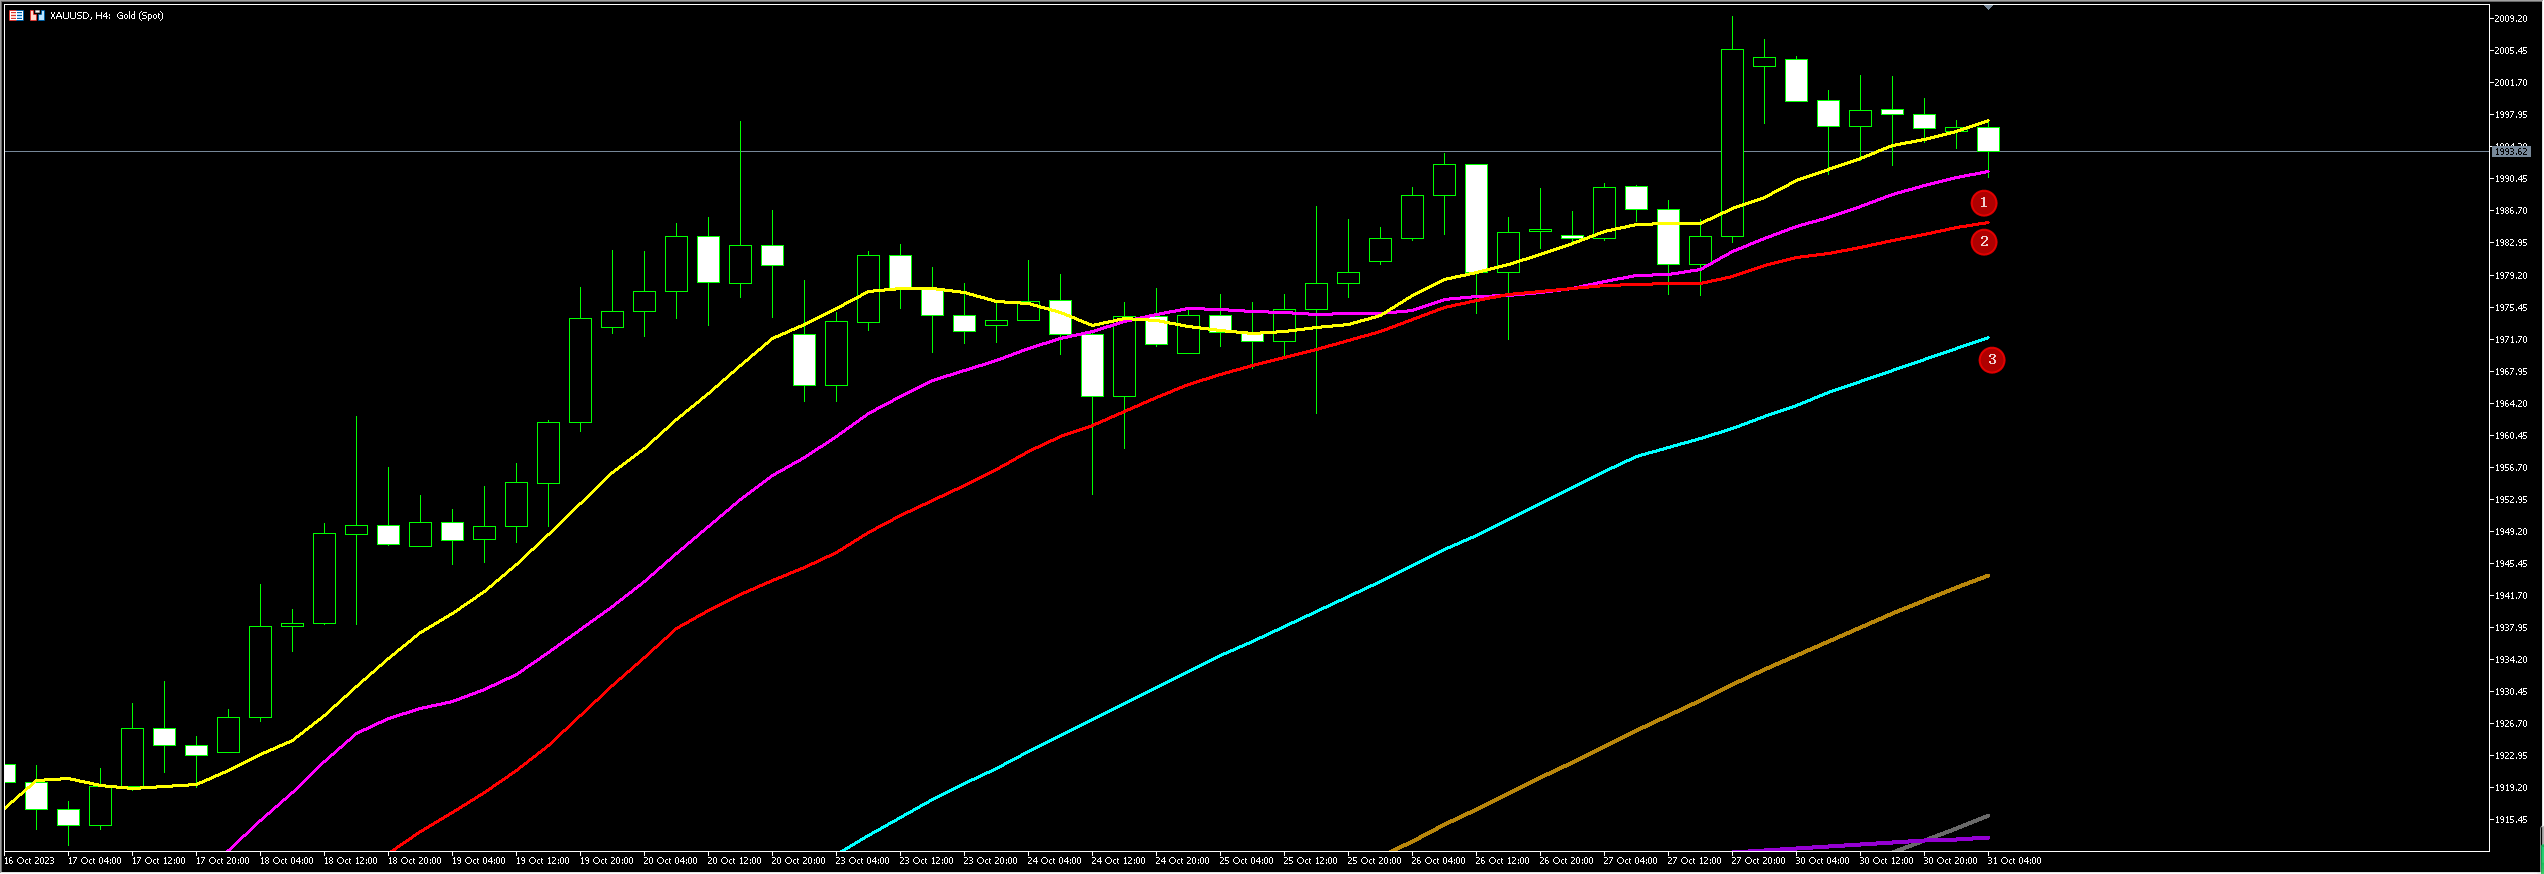Viewport: 2544px width, 874px height.
Task: Click the 1997.95 price scale label
Action: point(2511,115)
